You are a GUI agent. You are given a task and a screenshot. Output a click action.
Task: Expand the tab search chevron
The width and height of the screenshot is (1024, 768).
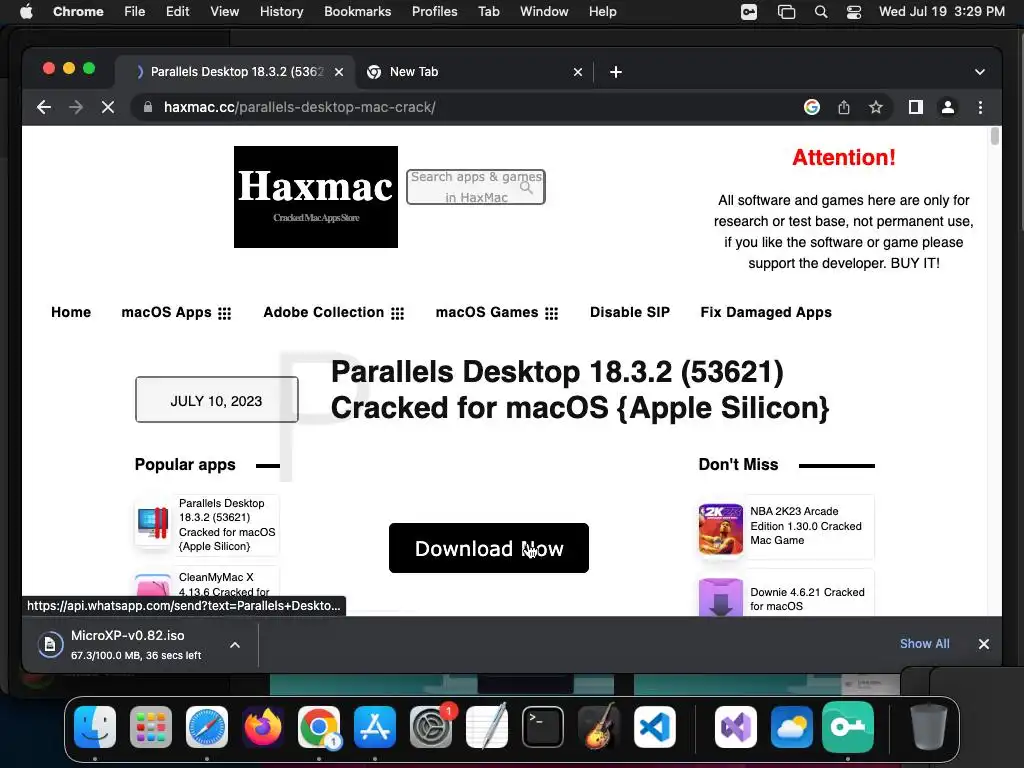980,72
